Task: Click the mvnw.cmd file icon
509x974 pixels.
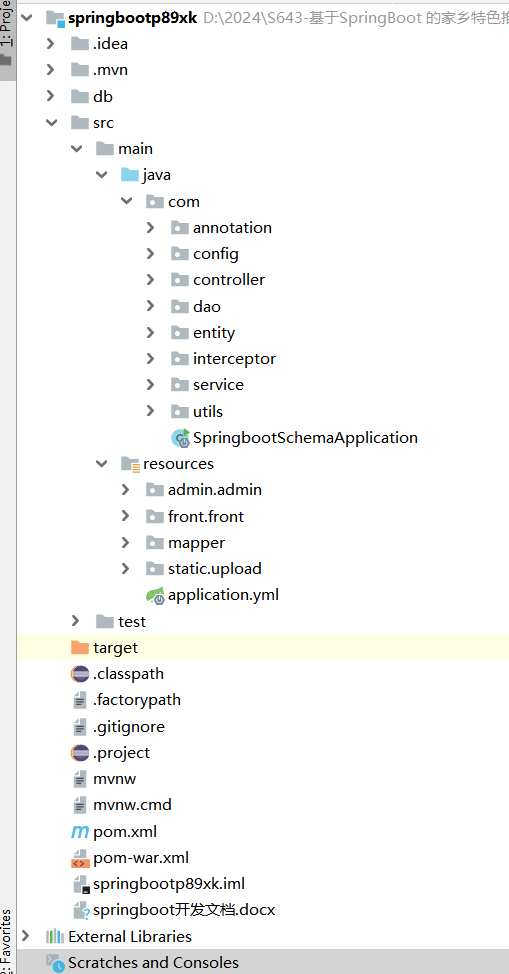Action: (x=80, y=805)
